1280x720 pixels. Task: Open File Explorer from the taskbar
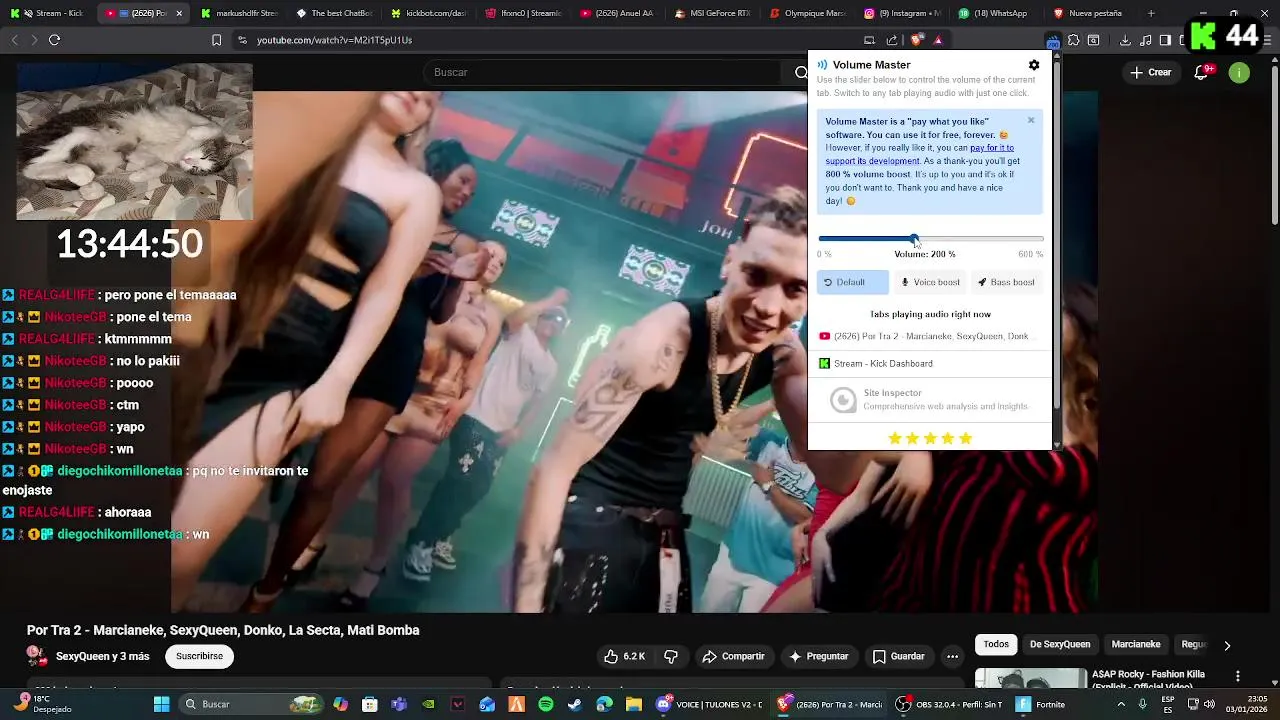coord(633,704)
